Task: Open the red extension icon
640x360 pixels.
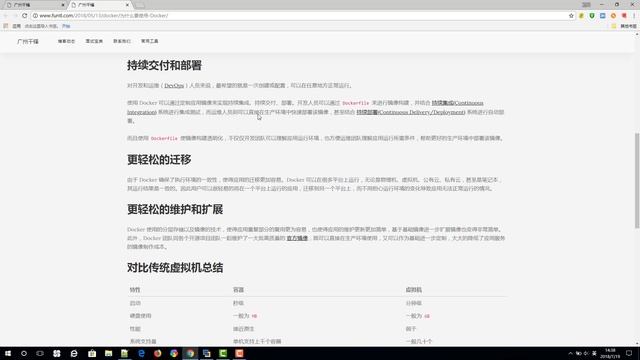Action: [624, 16]
